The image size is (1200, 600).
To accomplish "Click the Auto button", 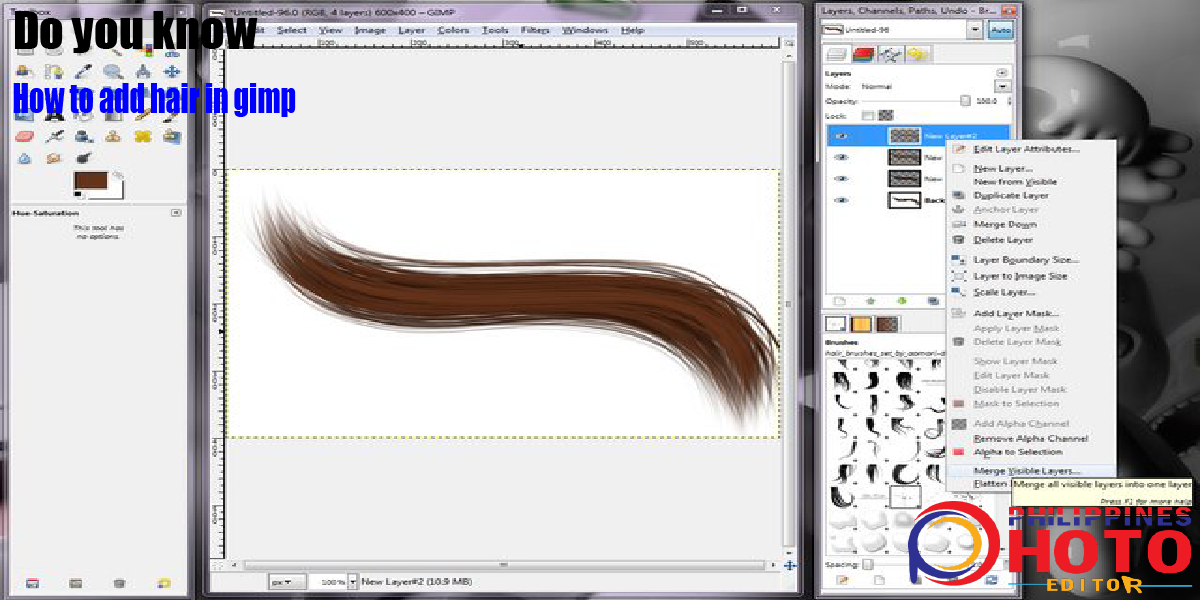I will 999,30.
